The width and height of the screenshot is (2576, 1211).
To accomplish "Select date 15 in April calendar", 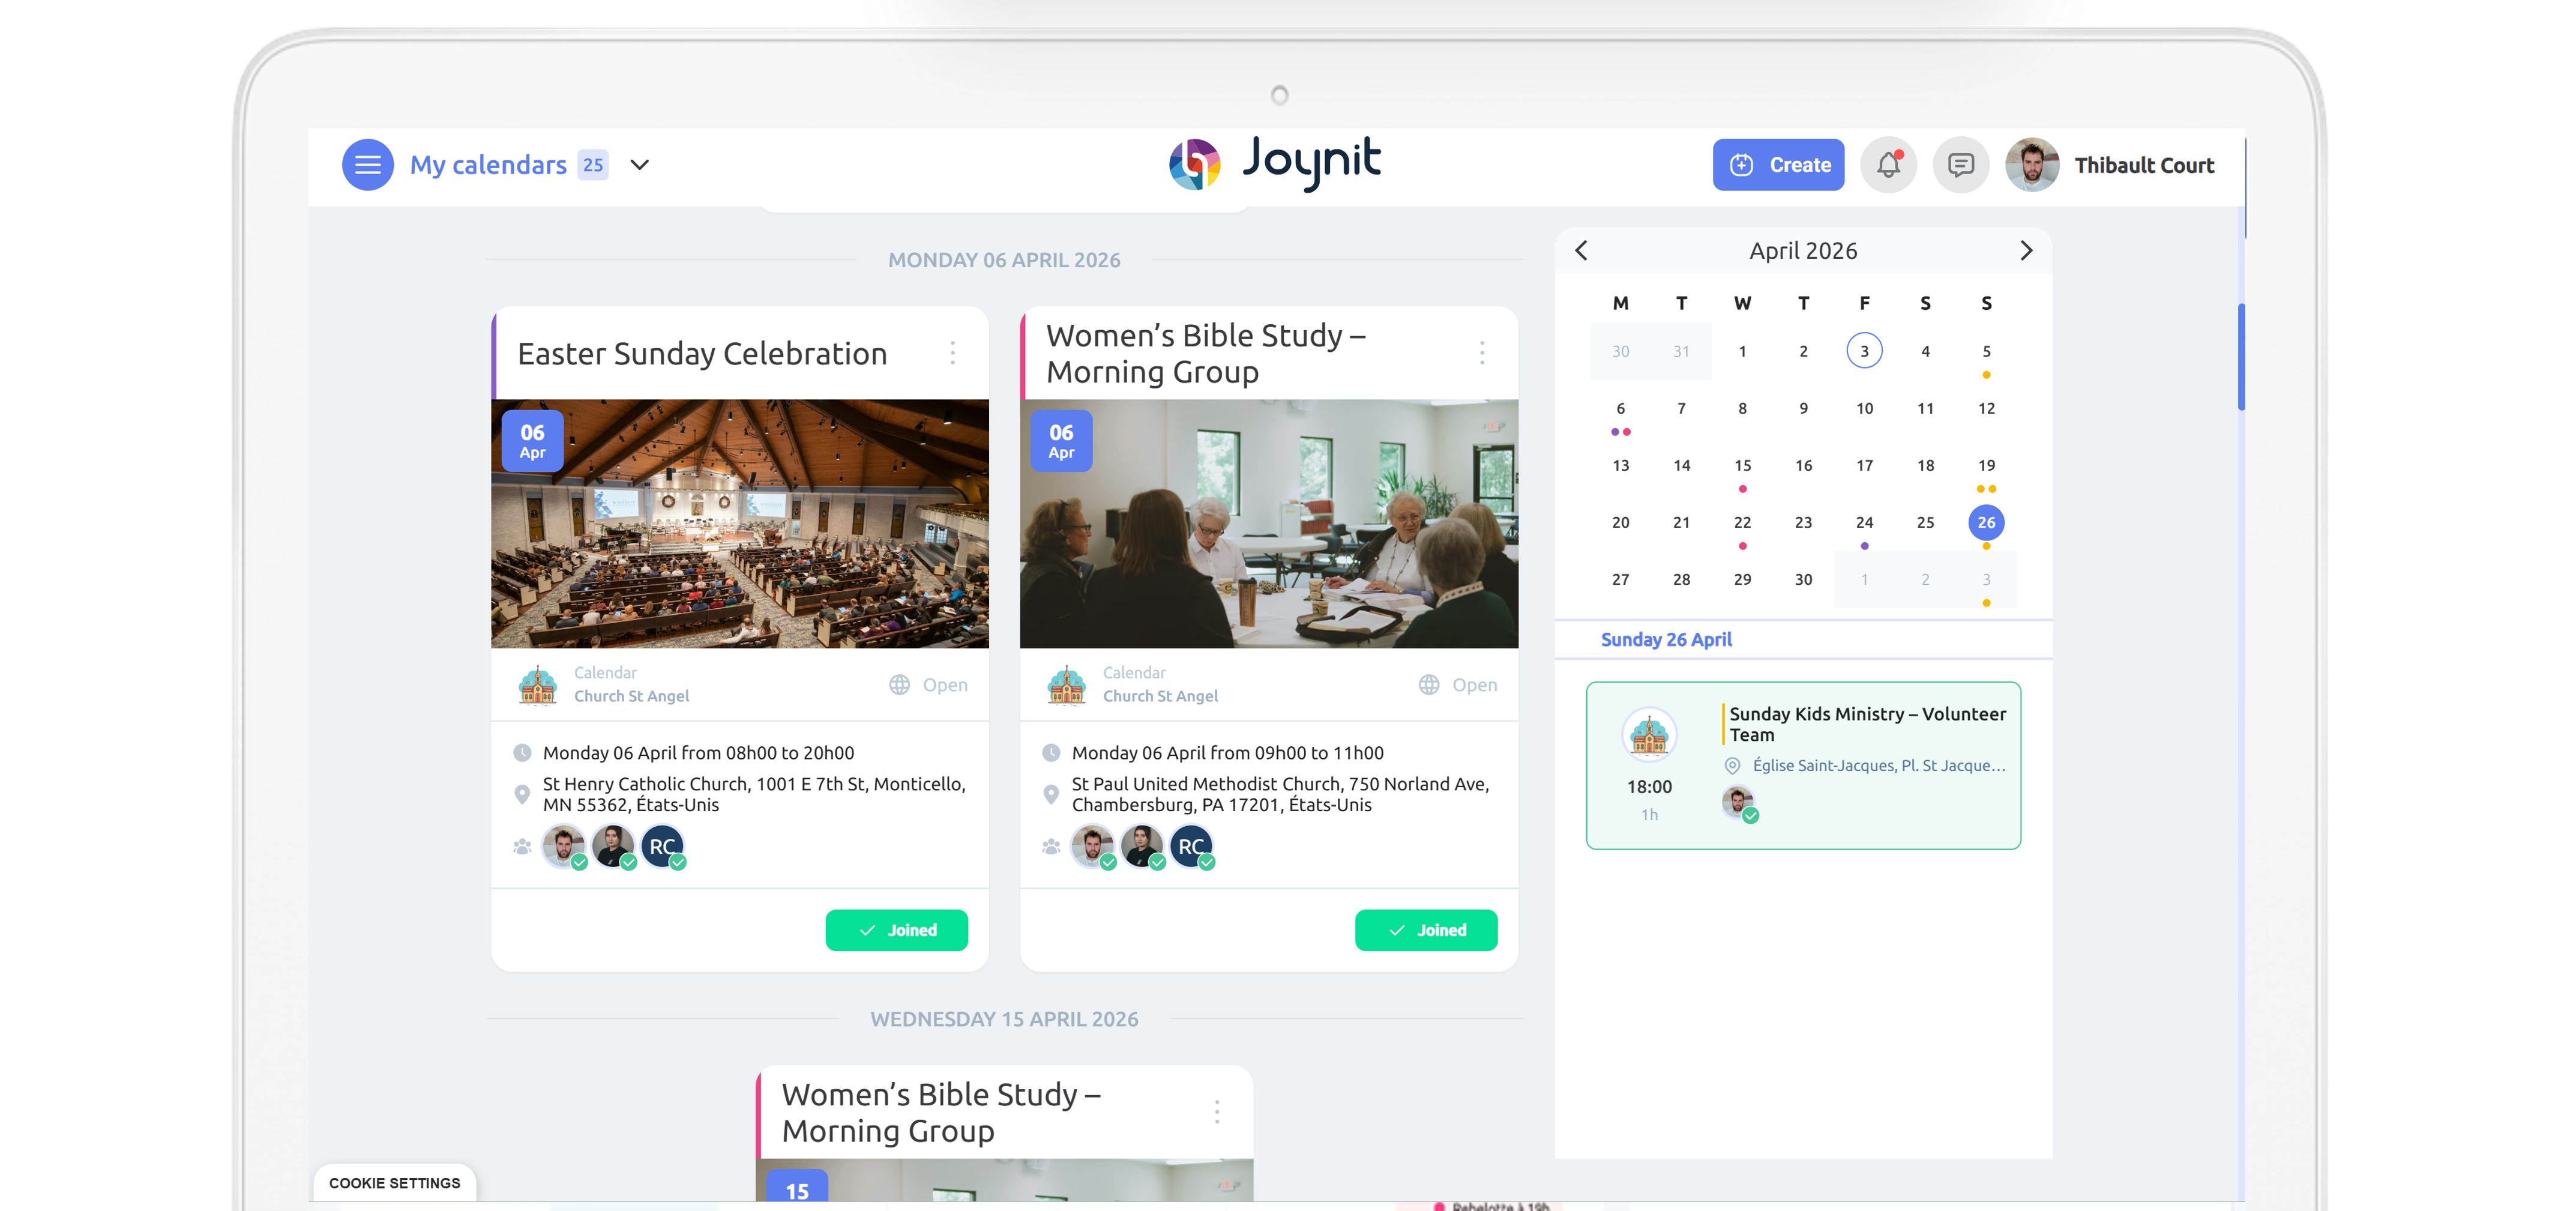I will [x=1742, y=465].
